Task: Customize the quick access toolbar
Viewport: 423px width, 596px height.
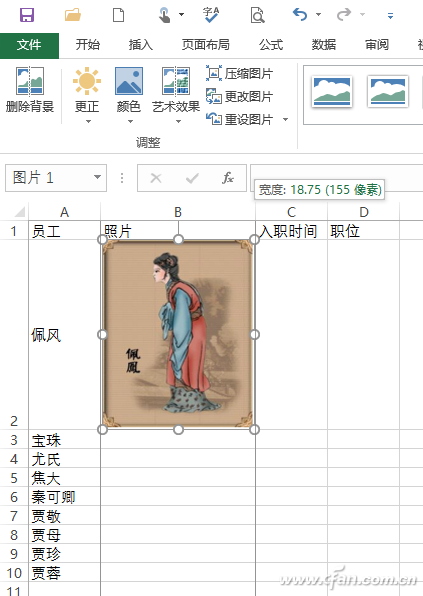Action: click(x=390, y=16)
